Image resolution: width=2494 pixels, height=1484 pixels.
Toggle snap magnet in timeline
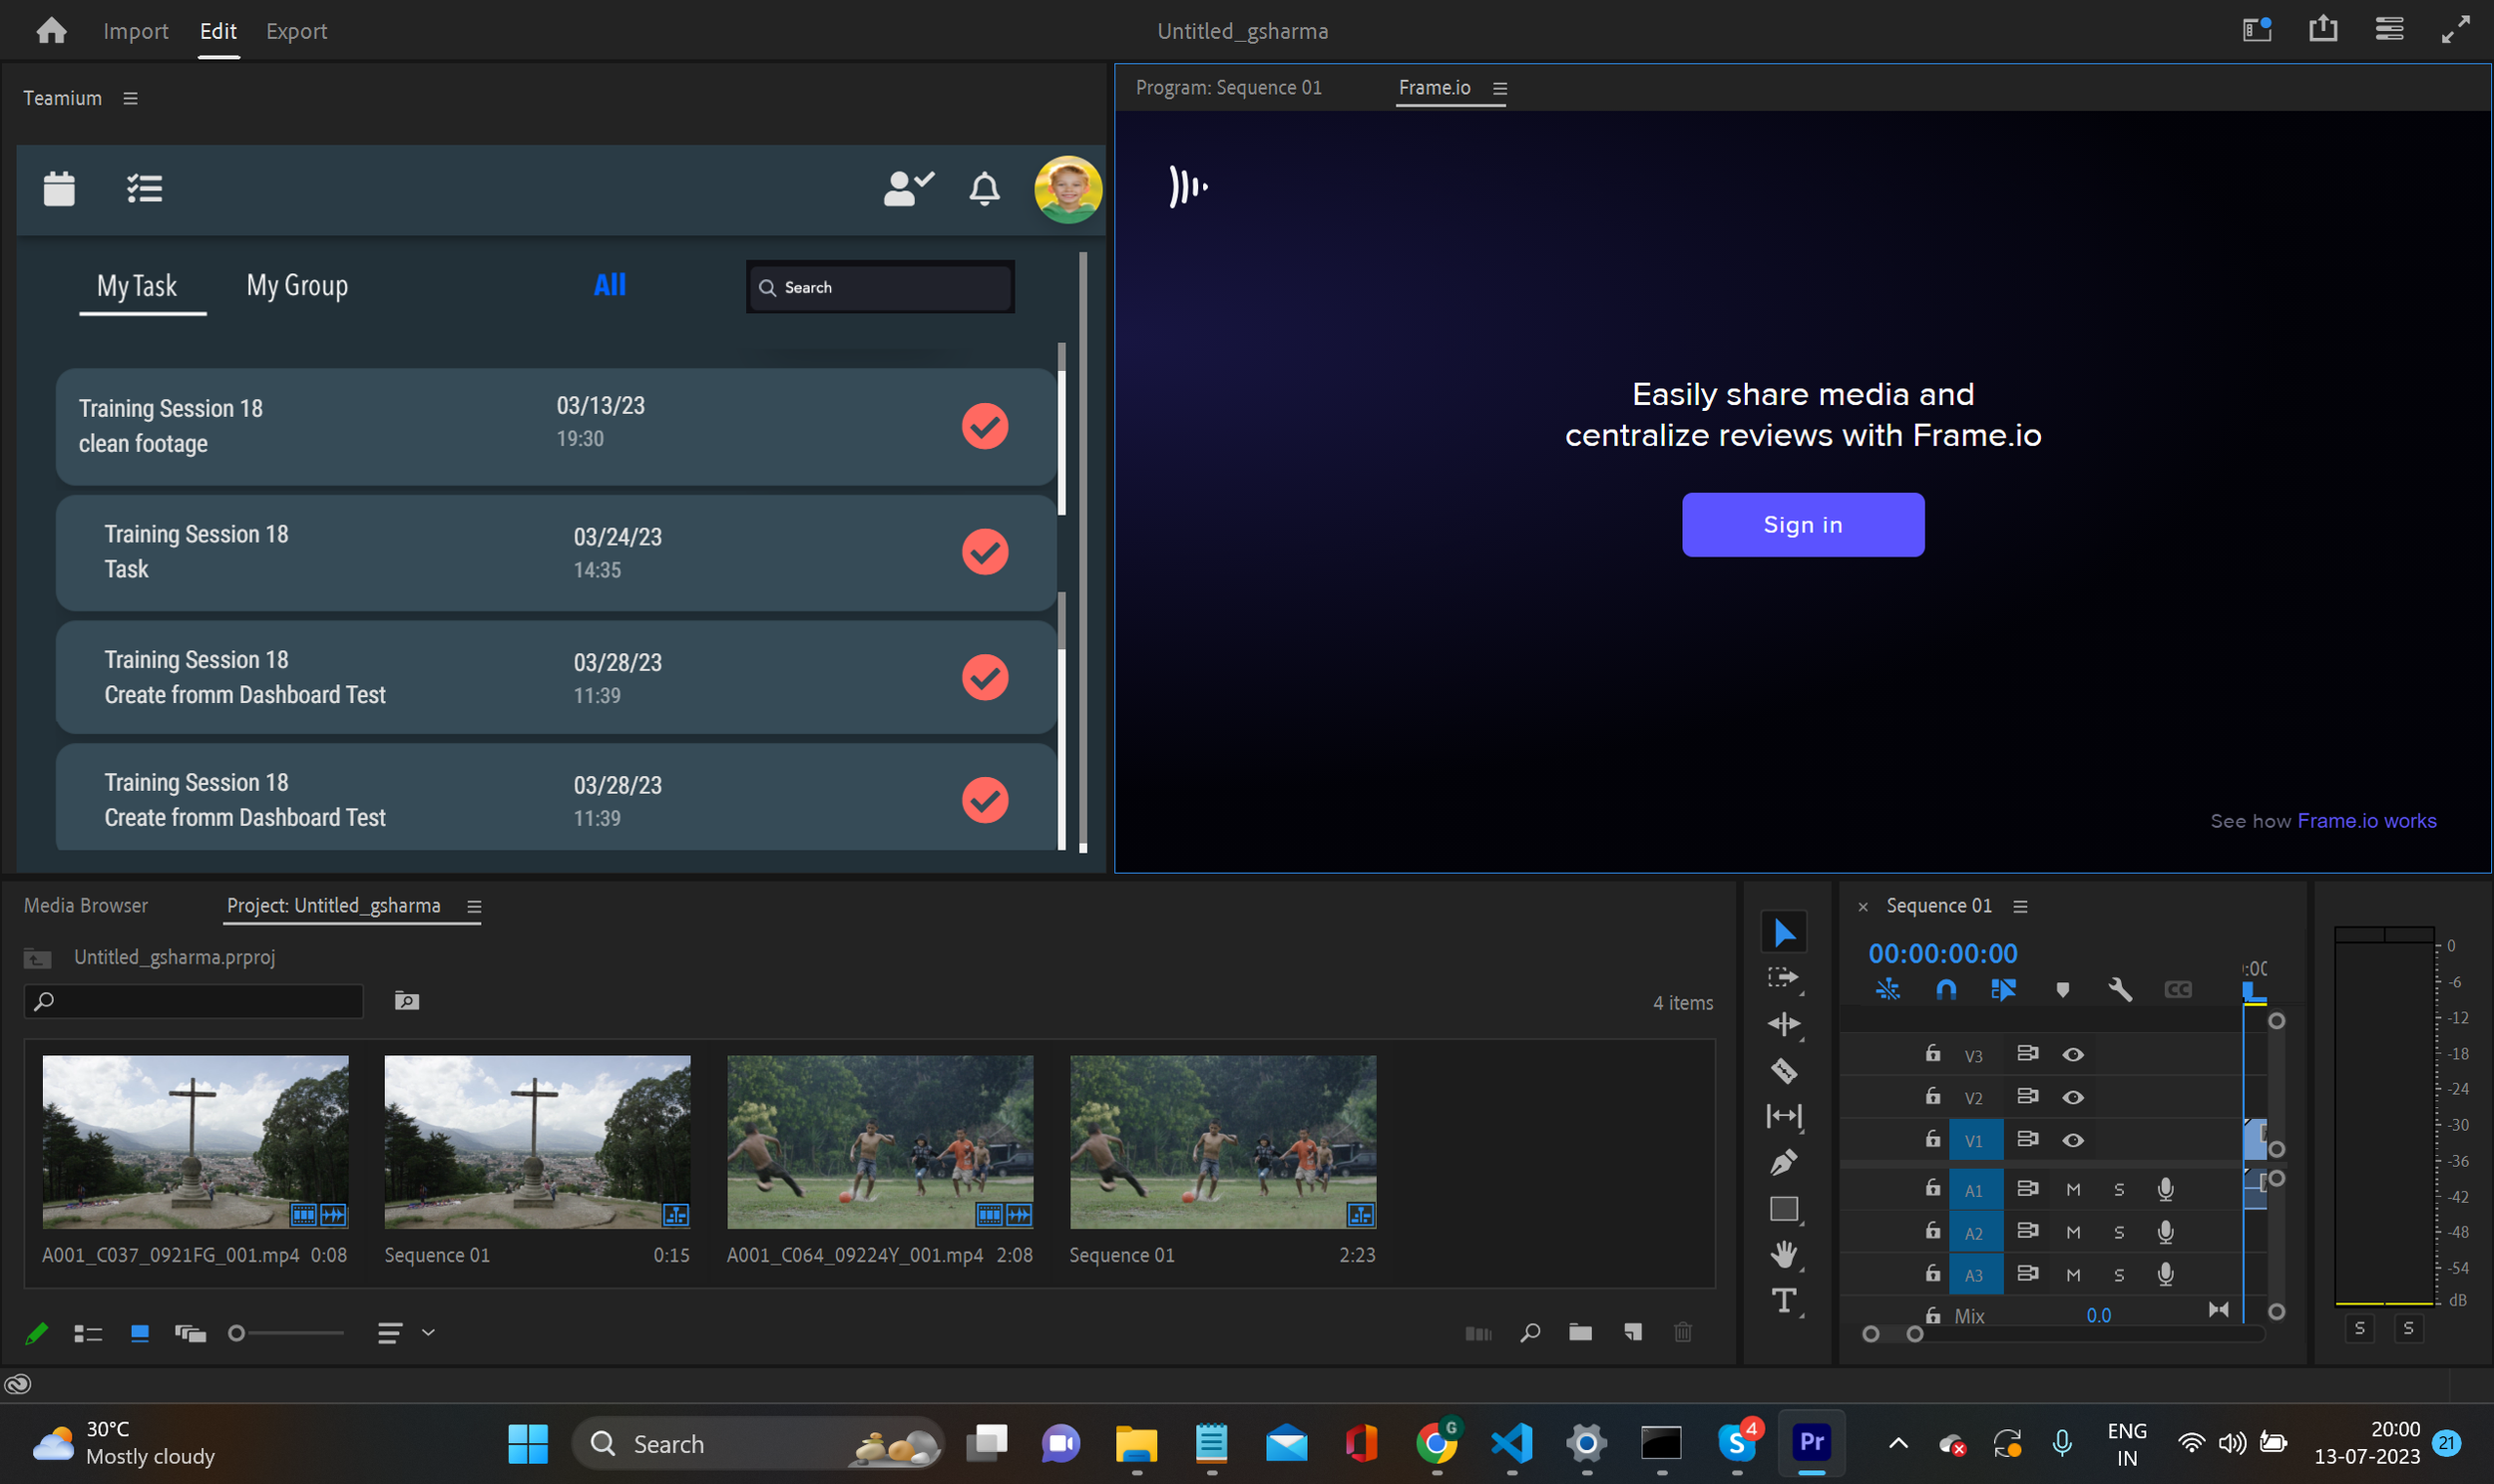point(1946,990)
